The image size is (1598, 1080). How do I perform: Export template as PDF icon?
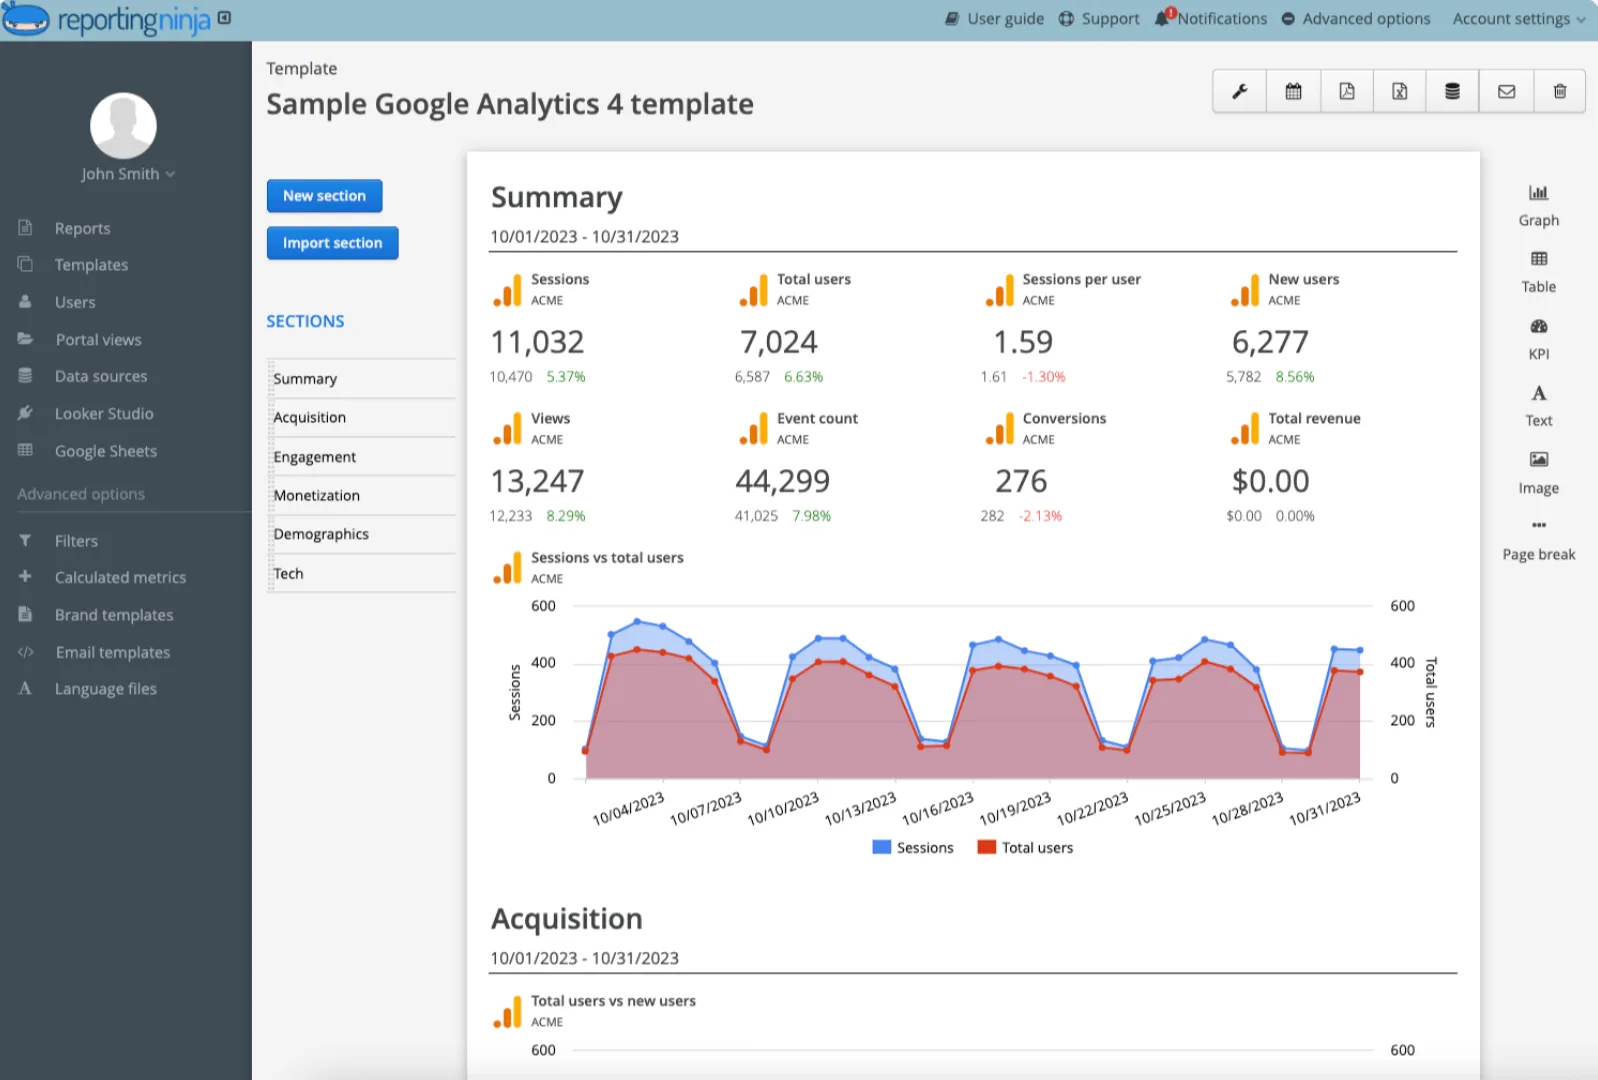click(1347, 92)
